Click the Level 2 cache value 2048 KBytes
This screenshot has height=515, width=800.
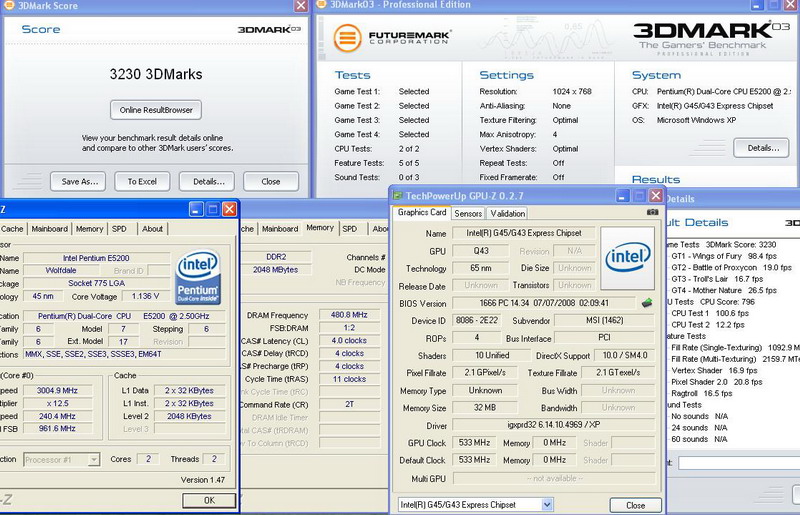click(189, 416)
